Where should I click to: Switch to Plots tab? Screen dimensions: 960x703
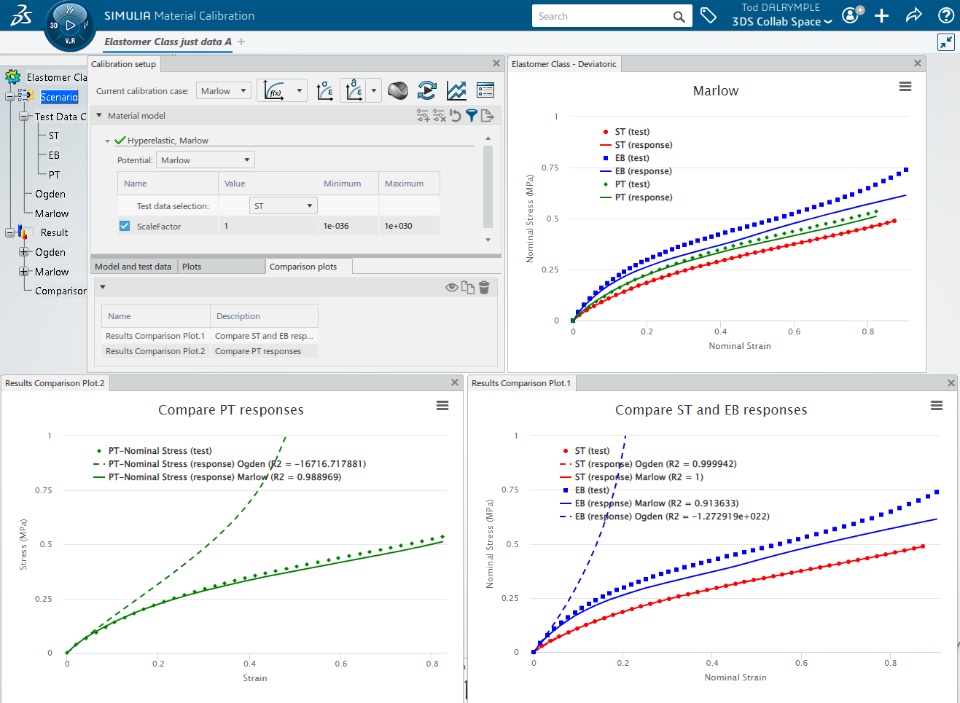(222, 266)
